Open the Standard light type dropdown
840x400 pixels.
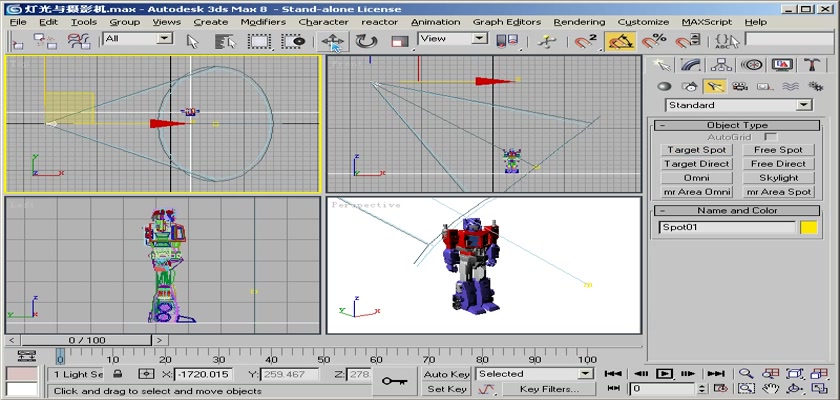[x=739, y=105]
